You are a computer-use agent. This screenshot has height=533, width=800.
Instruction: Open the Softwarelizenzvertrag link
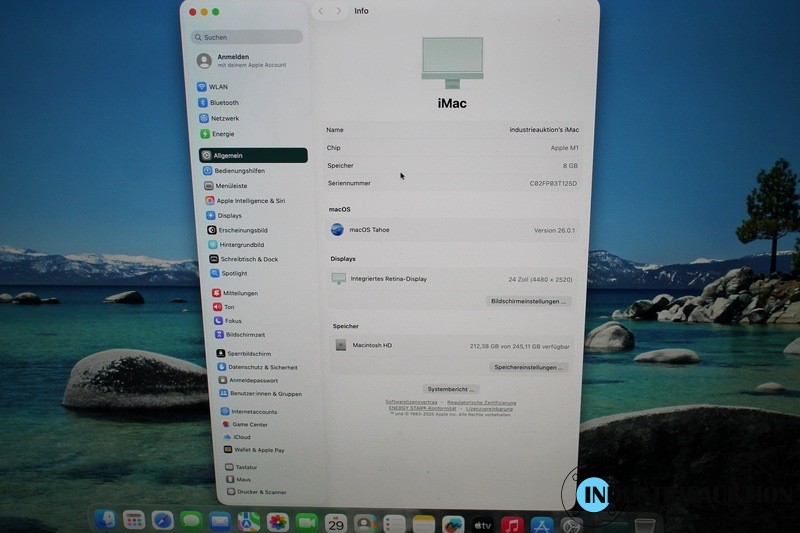coord(411,402)
